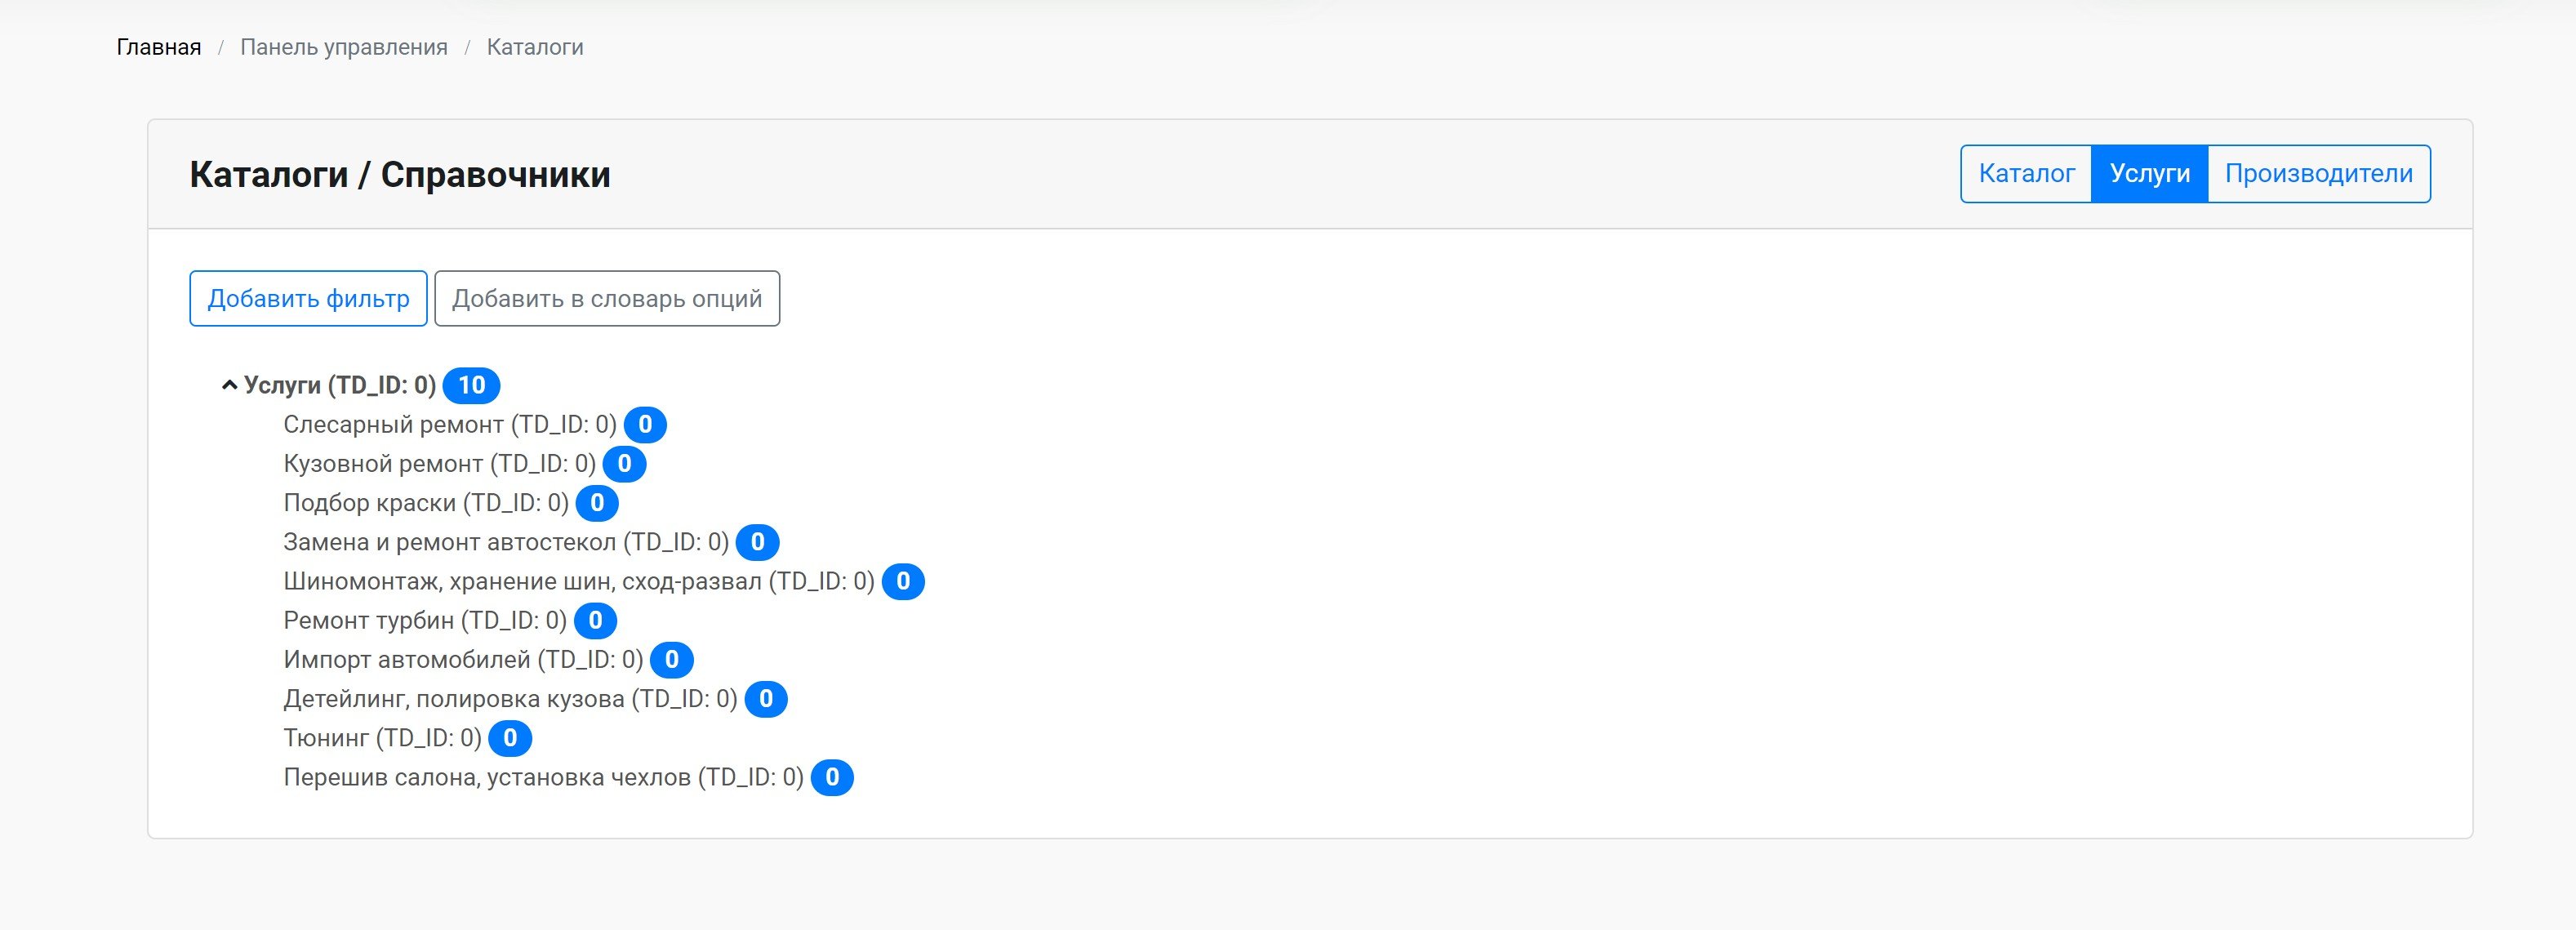Click badge next to Перешив салона item

(x=832, y=778)
